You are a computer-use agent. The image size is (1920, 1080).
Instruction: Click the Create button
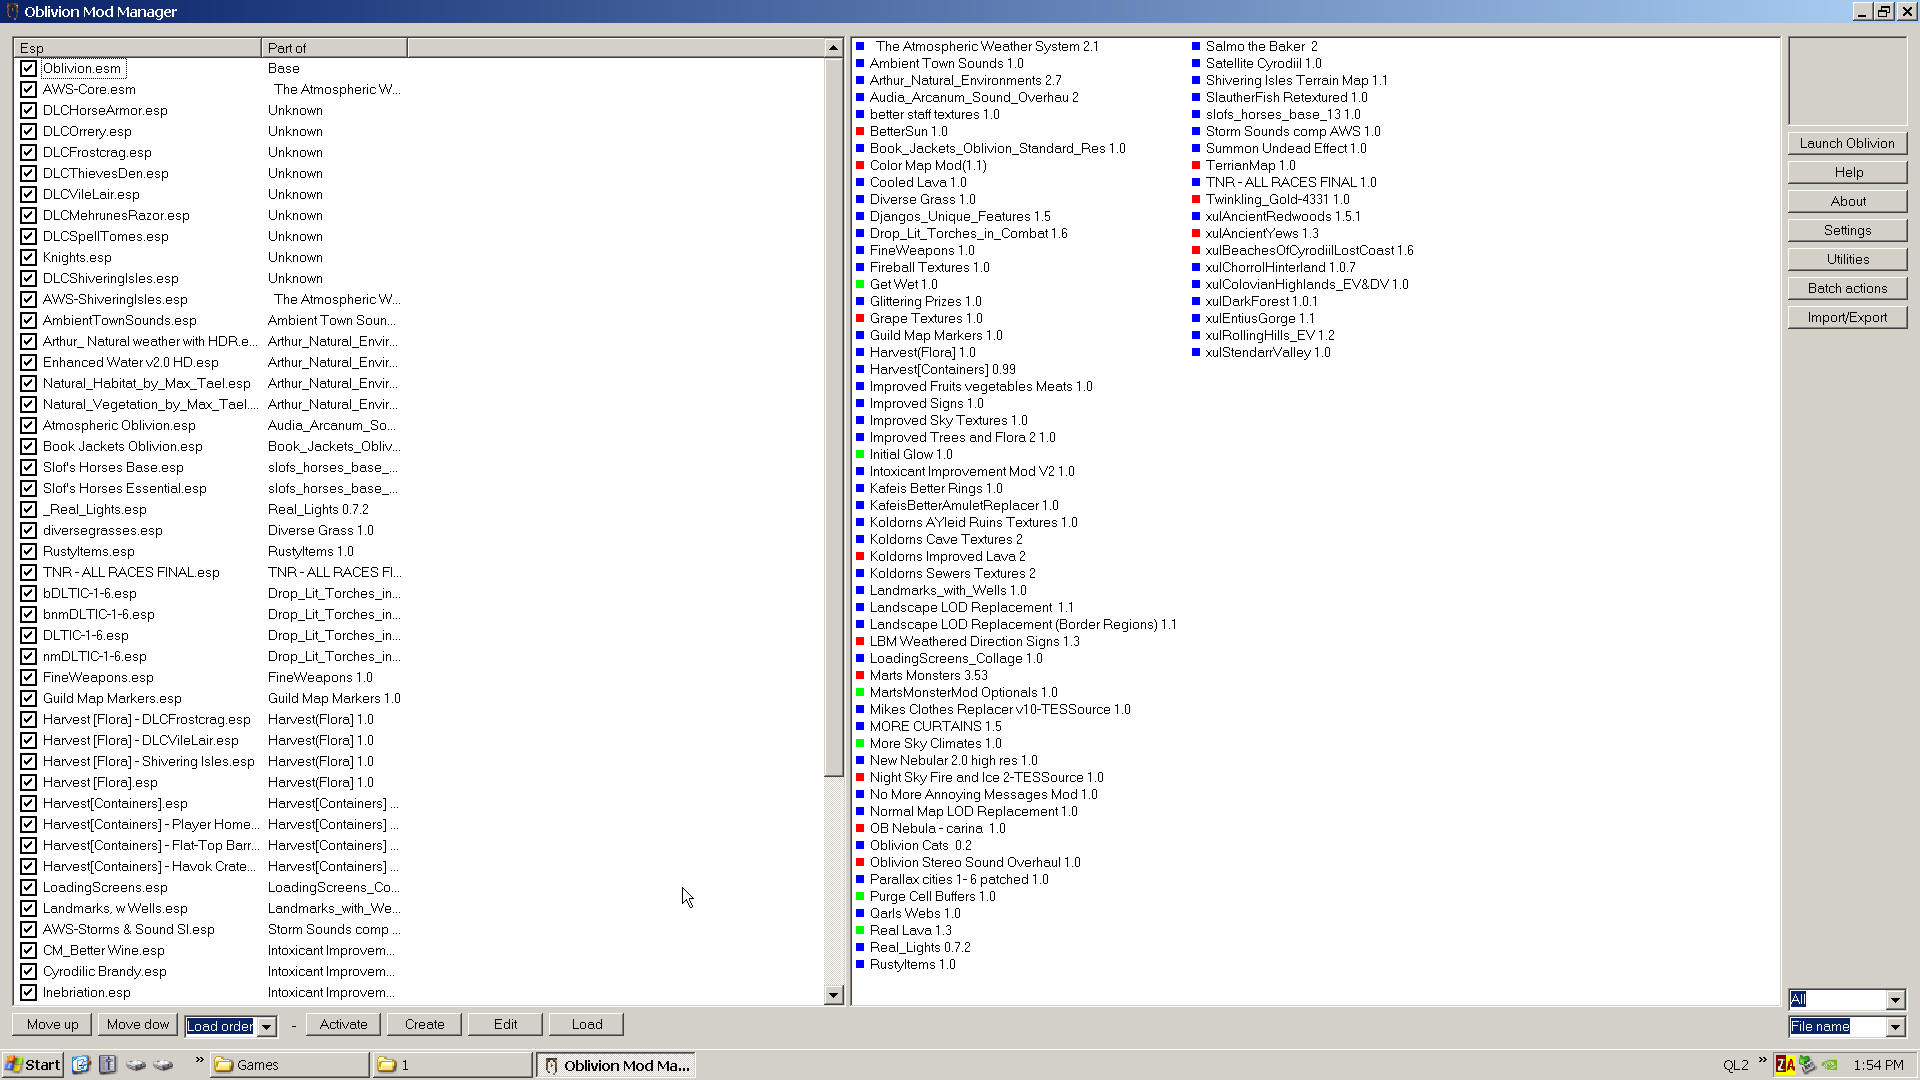pos(424,1024)
